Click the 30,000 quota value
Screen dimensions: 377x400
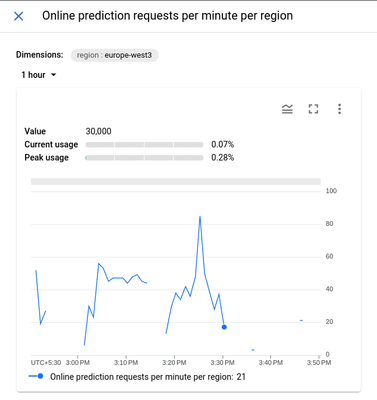tap(98, 131)
